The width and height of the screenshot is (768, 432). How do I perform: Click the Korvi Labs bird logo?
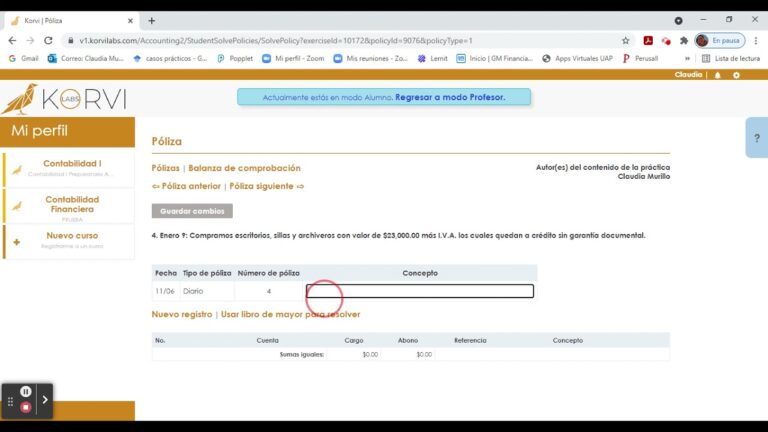20,99
